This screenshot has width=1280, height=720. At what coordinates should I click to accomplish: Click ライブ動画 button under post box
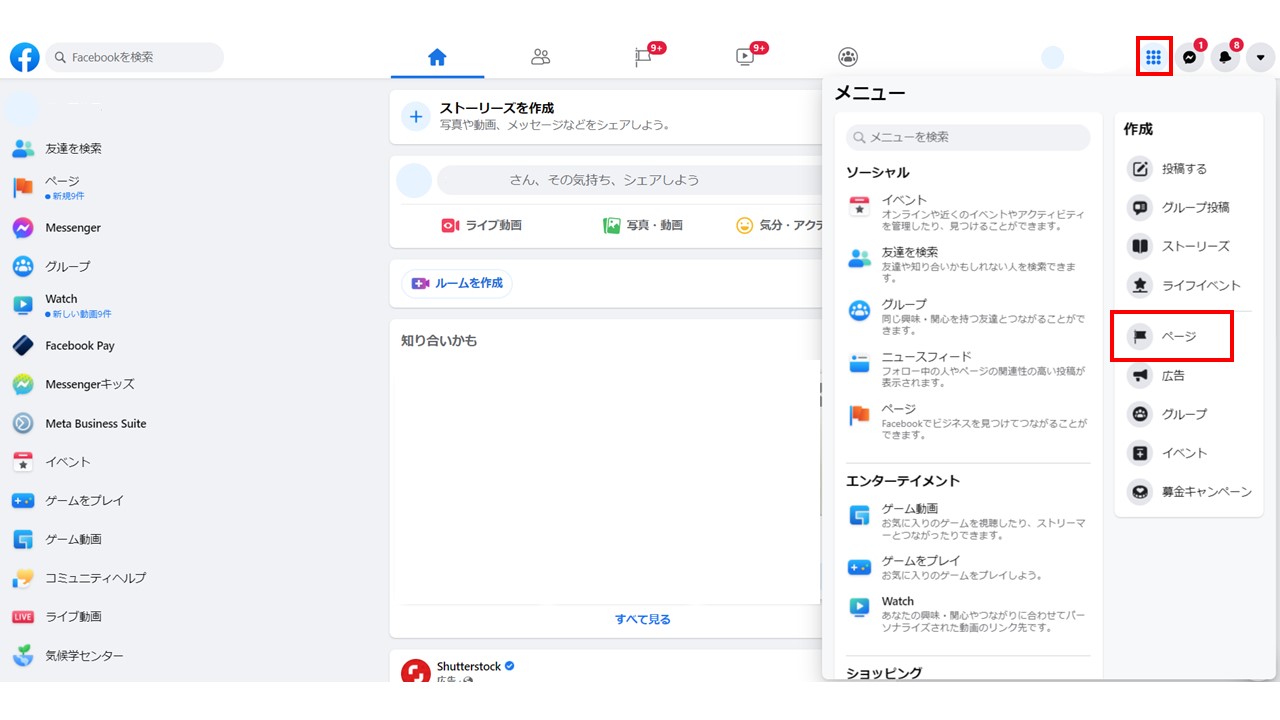tap(482, 225)
